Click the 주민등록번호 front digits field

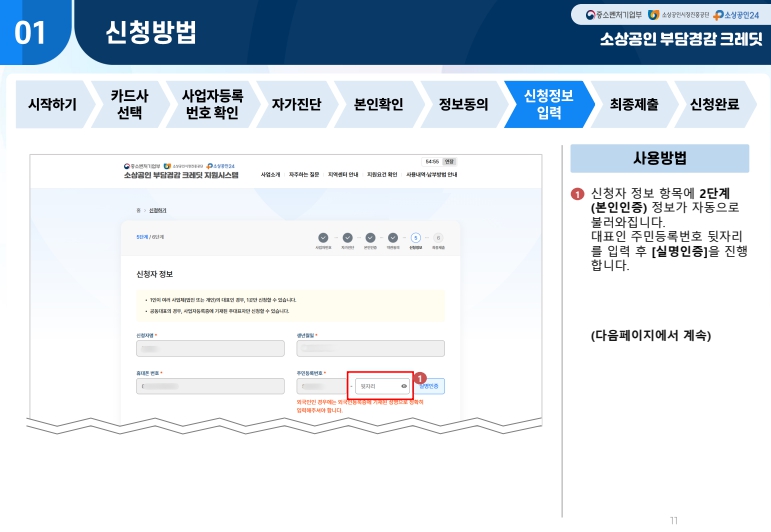coord(323,386)
